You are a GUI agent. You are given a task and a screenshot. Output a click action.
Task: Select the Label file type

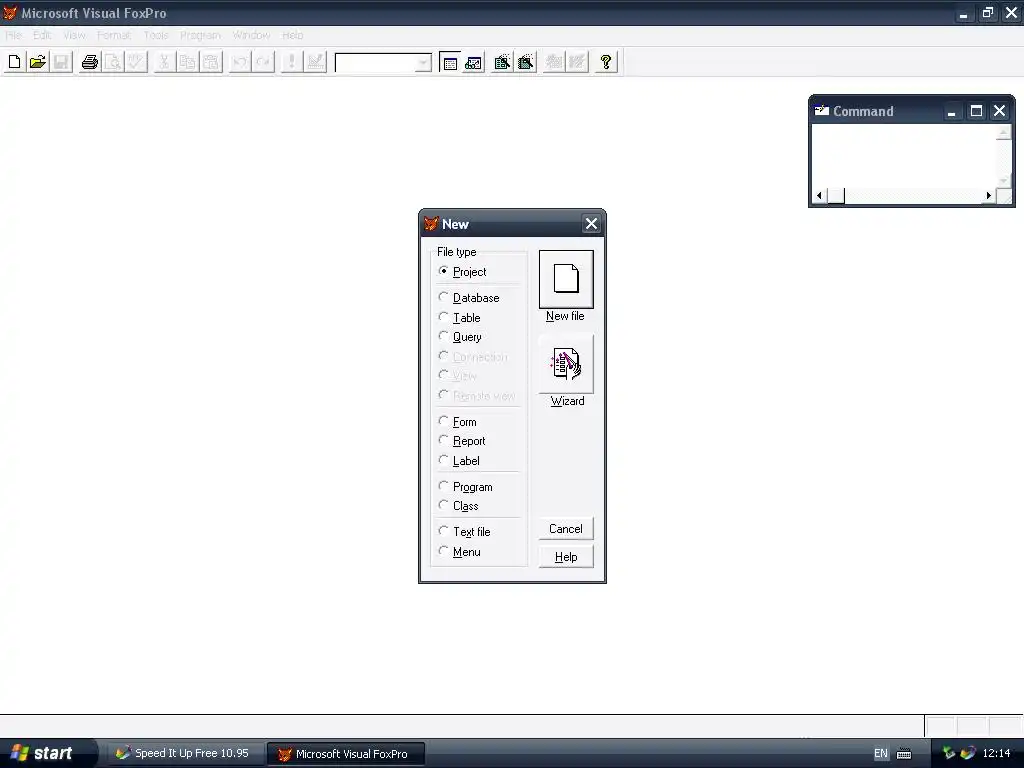pos(459,460)
